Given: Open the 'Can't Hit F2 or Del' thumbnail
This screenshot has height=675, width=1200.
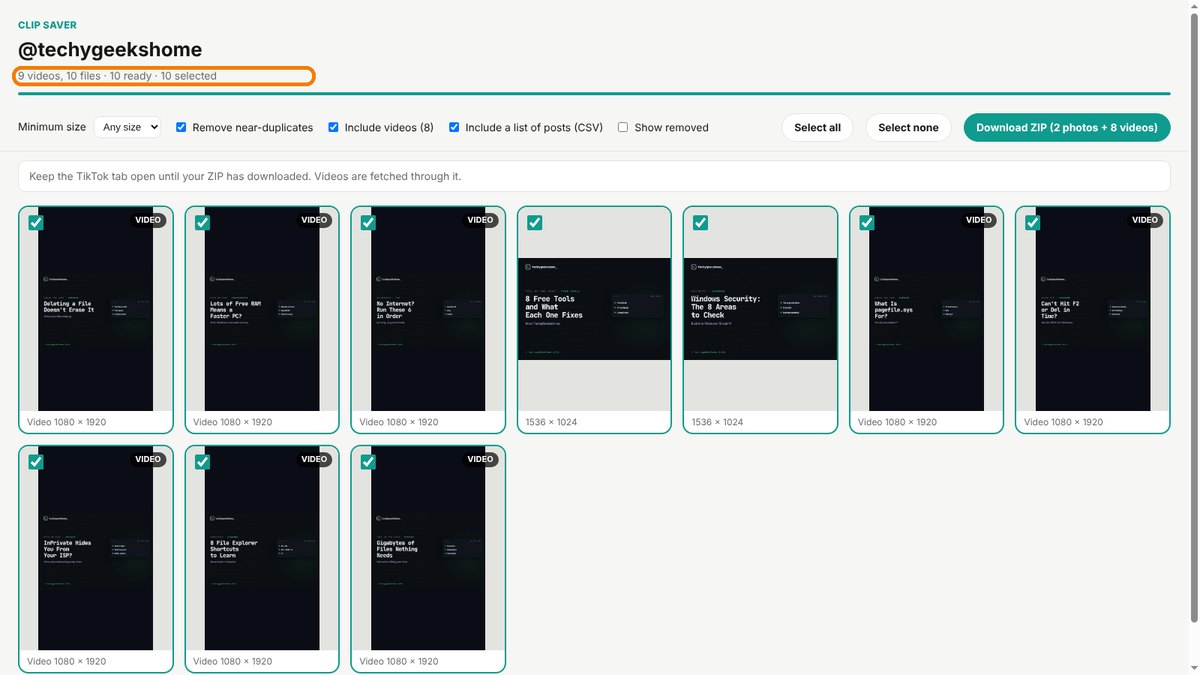Looking at the screenshot, I should point(1092,309).
